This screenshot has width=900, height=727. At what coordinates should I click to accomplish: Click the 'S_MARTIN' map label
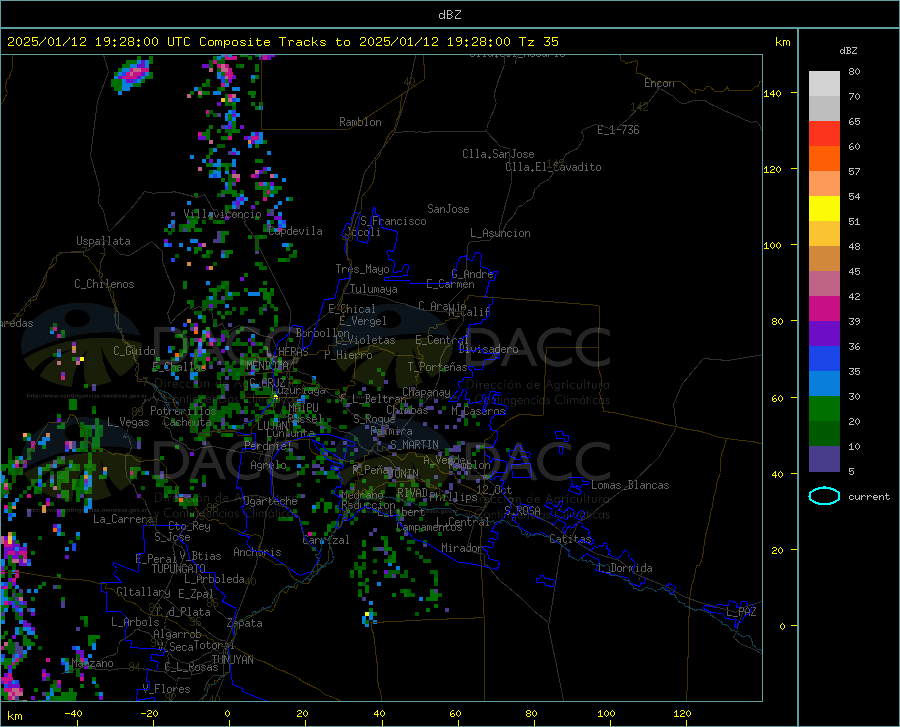[x=414, y=445]
